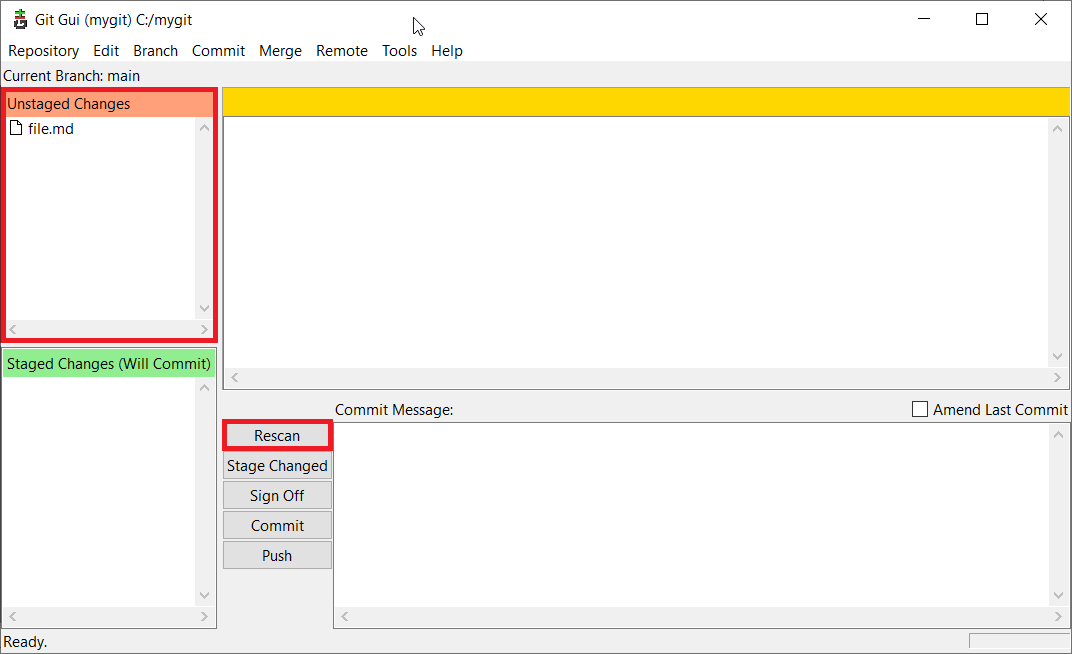
Task: Click the diff pane scroll-left arrow
Action: [234, 377]
